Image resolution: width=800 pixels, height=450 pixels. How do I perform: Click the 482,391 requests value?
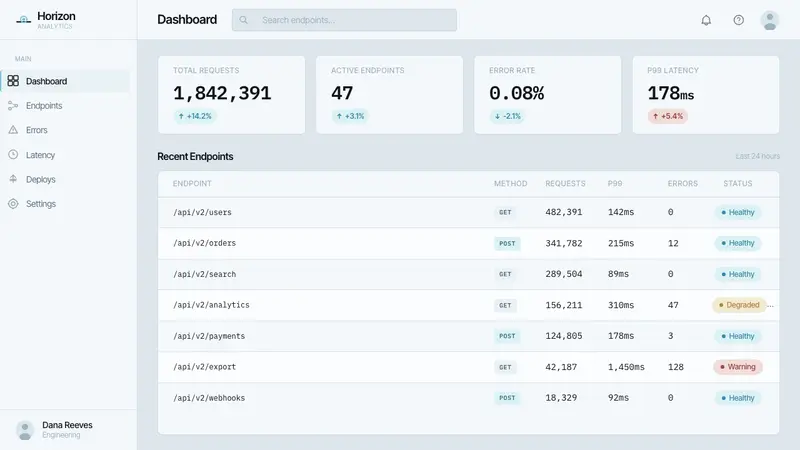pyautogui.click(x=564, y=212)
